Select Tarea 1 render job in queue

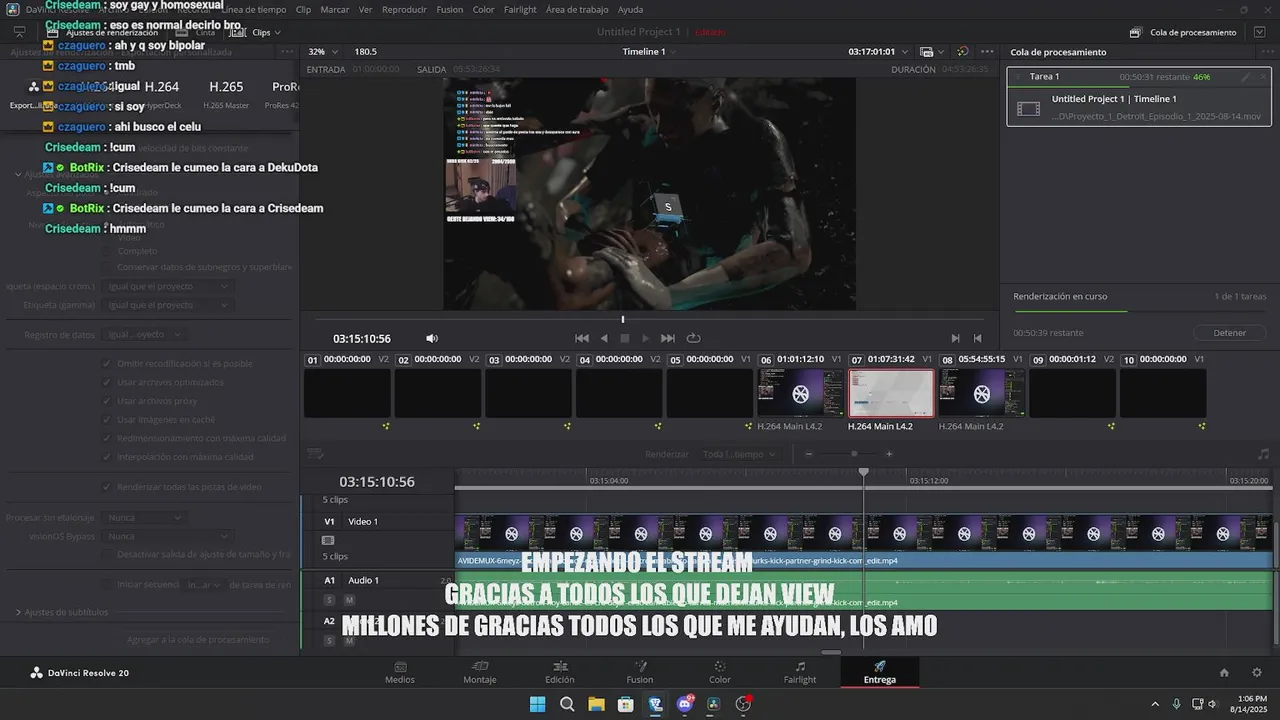[1138, 98]
